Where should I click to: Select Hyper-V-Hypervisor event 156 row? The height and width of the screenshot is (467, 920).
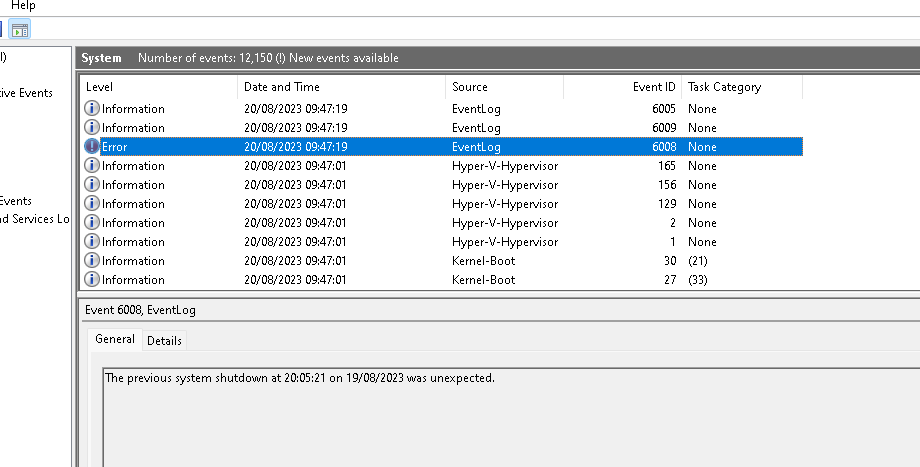pyautogui.click(x=441, y=184)
